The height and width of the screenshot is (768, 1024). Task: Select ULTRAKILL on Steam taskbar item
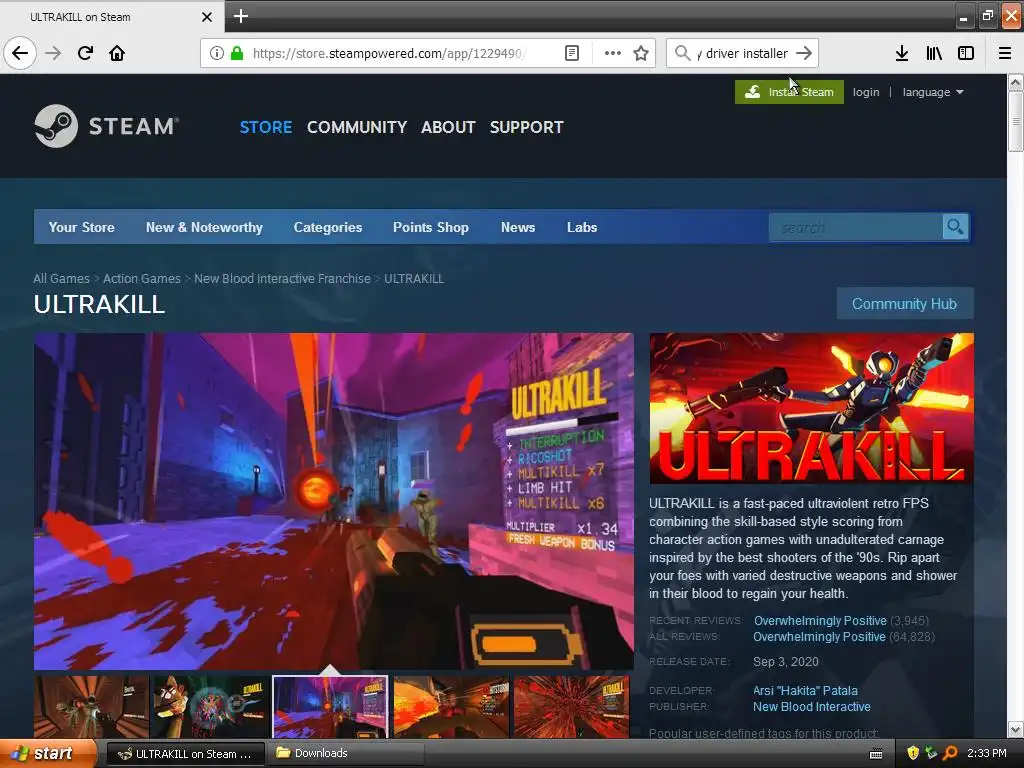[x=185, y=754]
